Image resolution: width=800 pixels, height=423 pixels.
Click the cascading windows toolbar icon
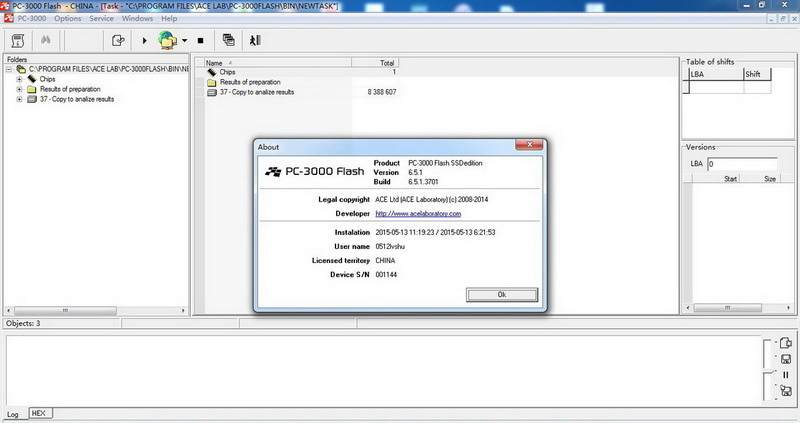pos(229,40)
